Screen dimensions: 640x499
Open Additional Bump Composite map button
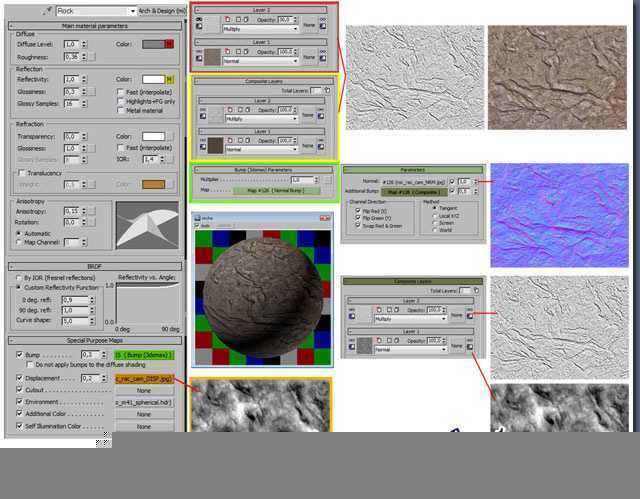coord(414,192)
